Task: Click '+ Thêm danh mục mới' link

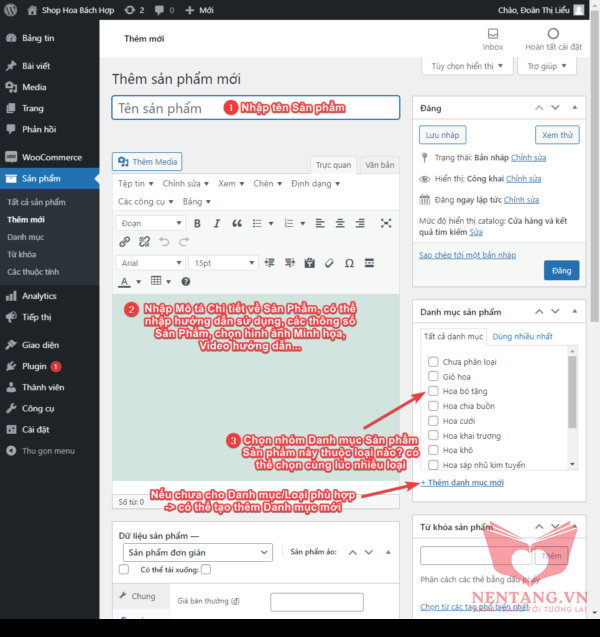Action: click(461, 483)
